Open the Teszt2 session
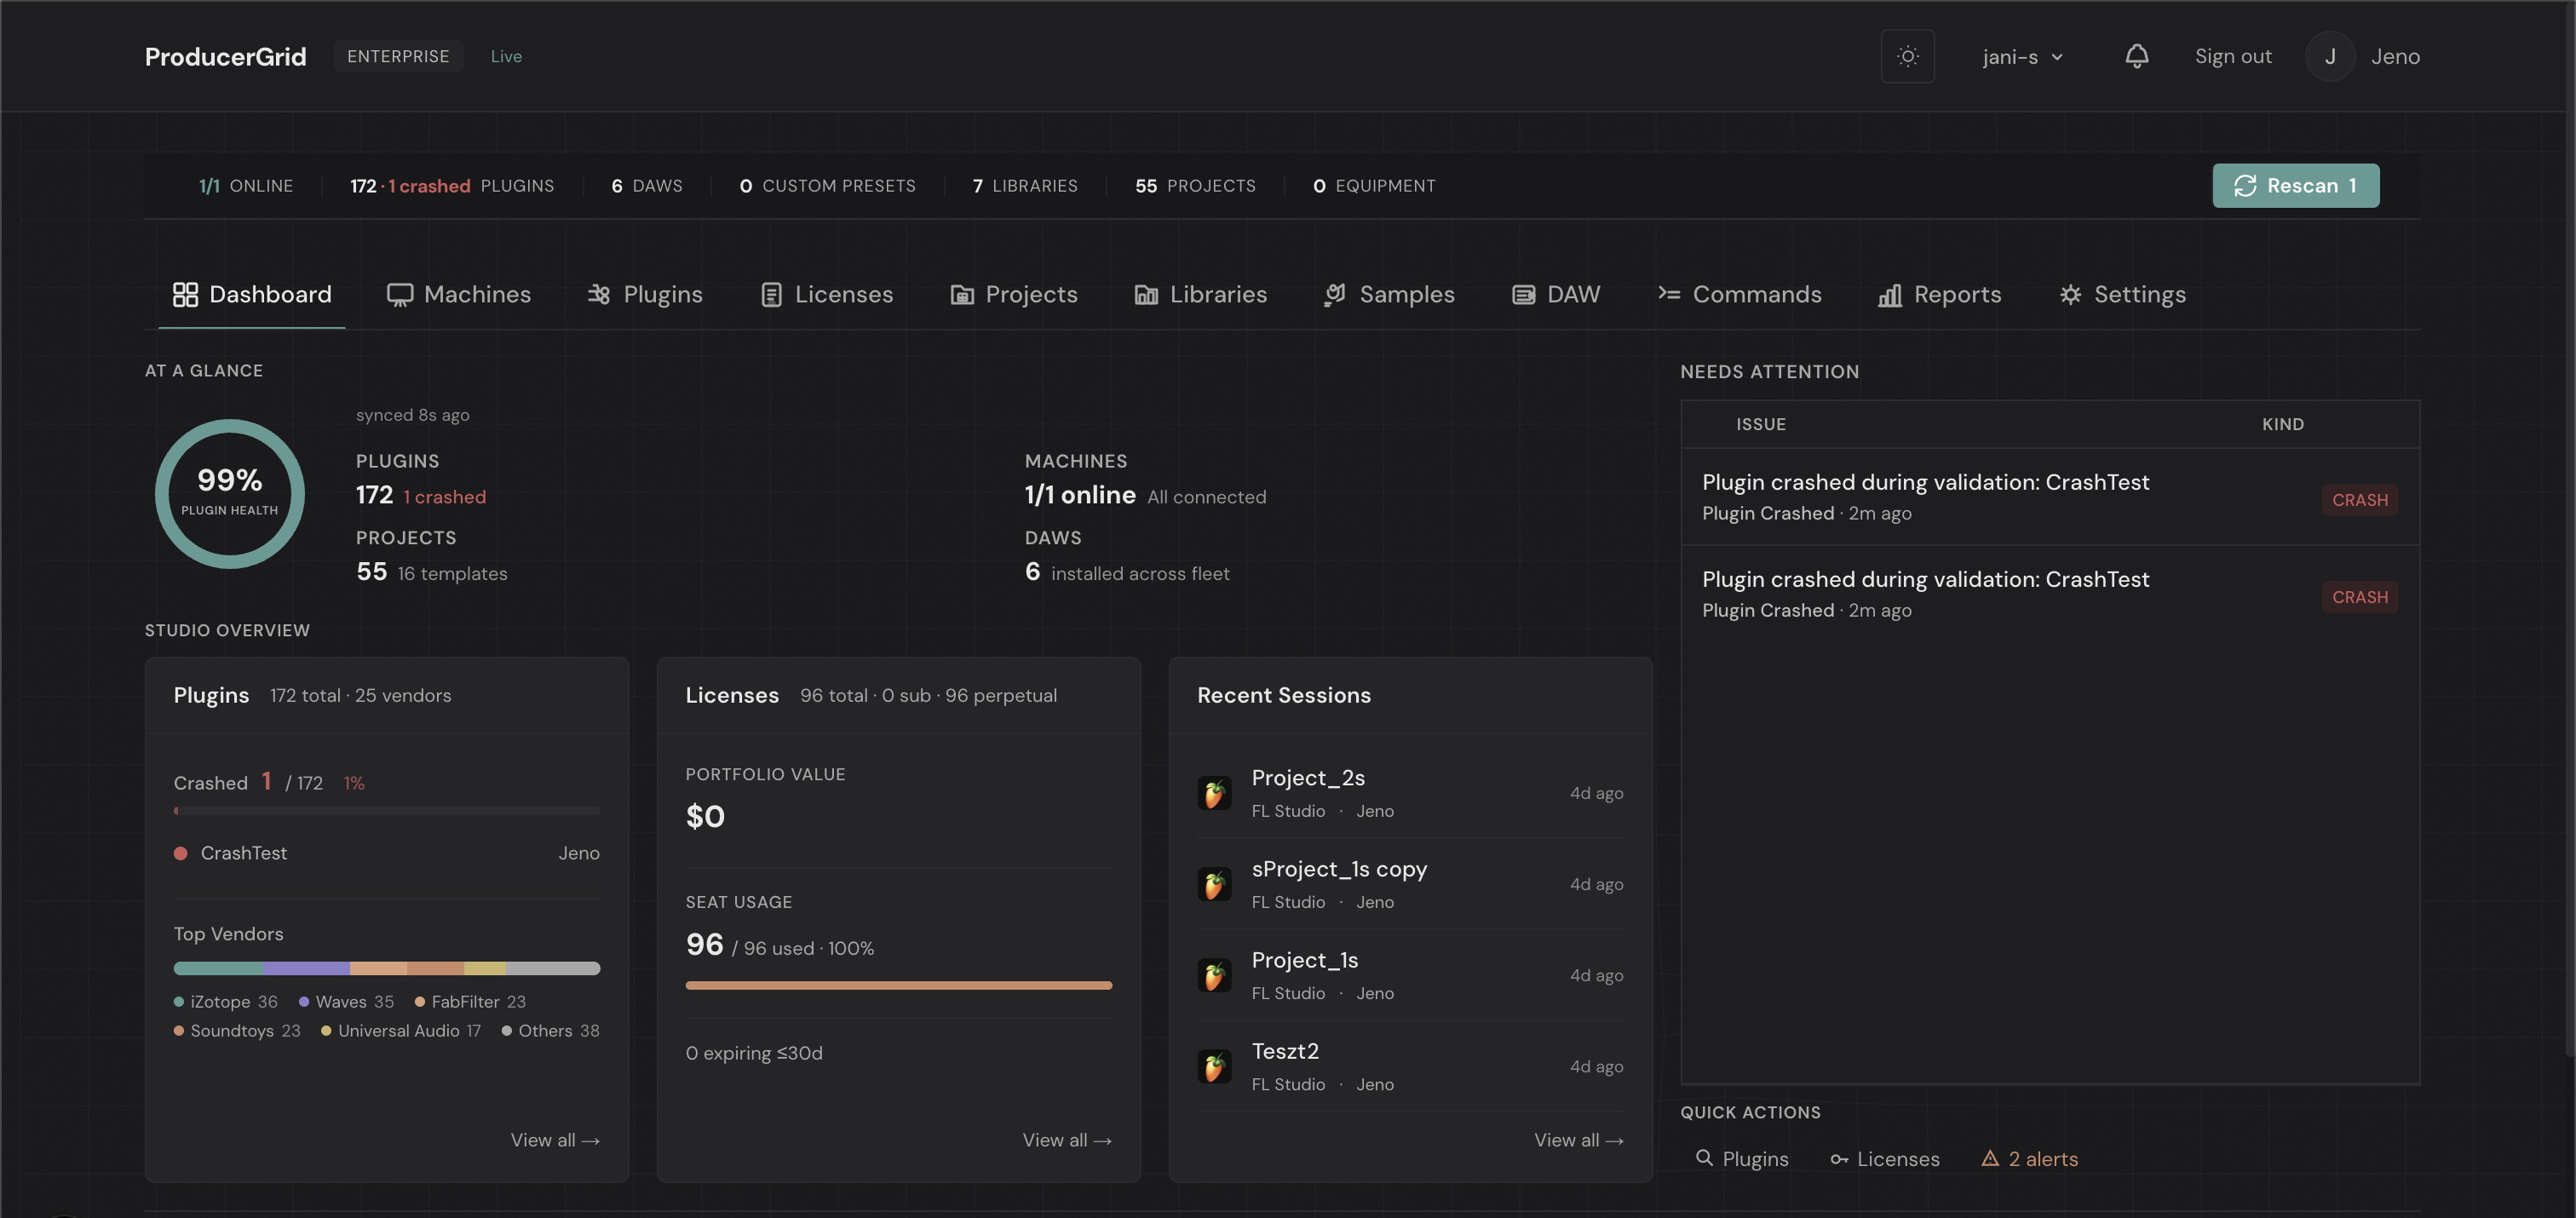 1410,1066
